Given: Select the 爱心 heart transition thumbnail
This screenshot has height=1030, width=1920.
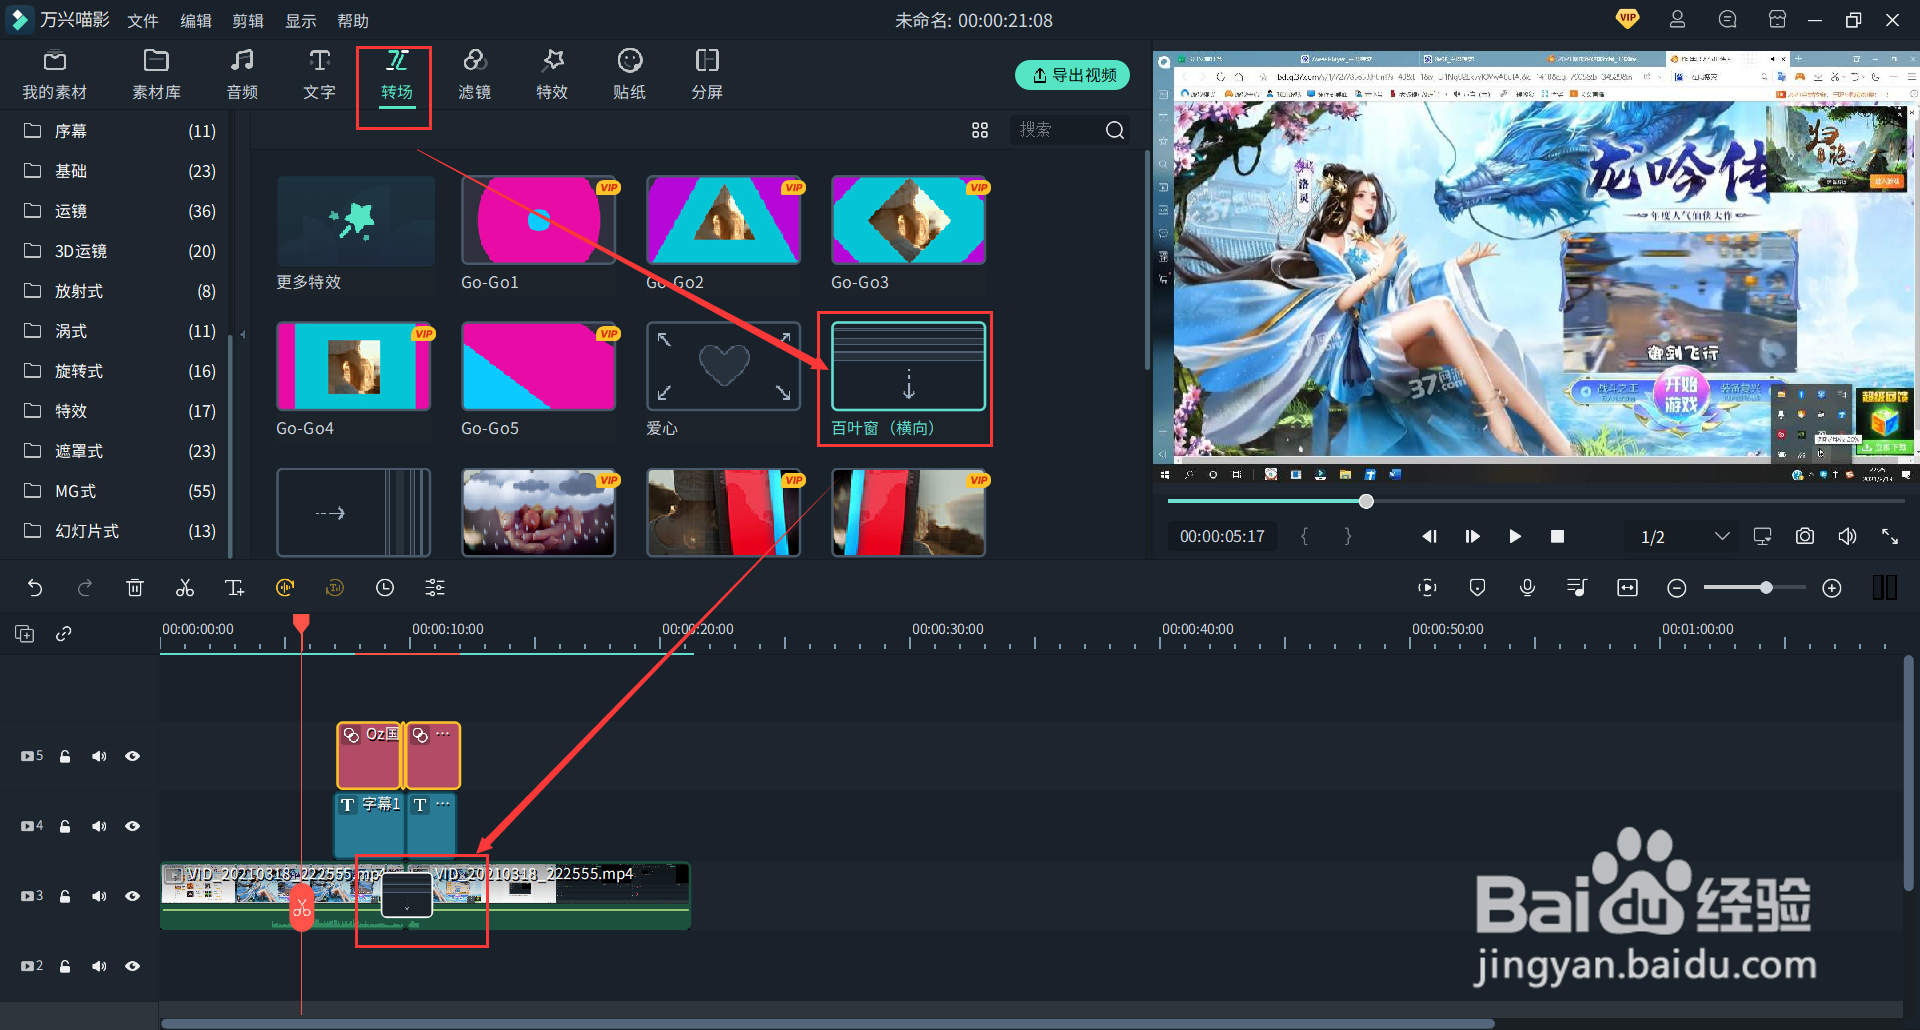Looking at the screenshot, I should [723, 366].
